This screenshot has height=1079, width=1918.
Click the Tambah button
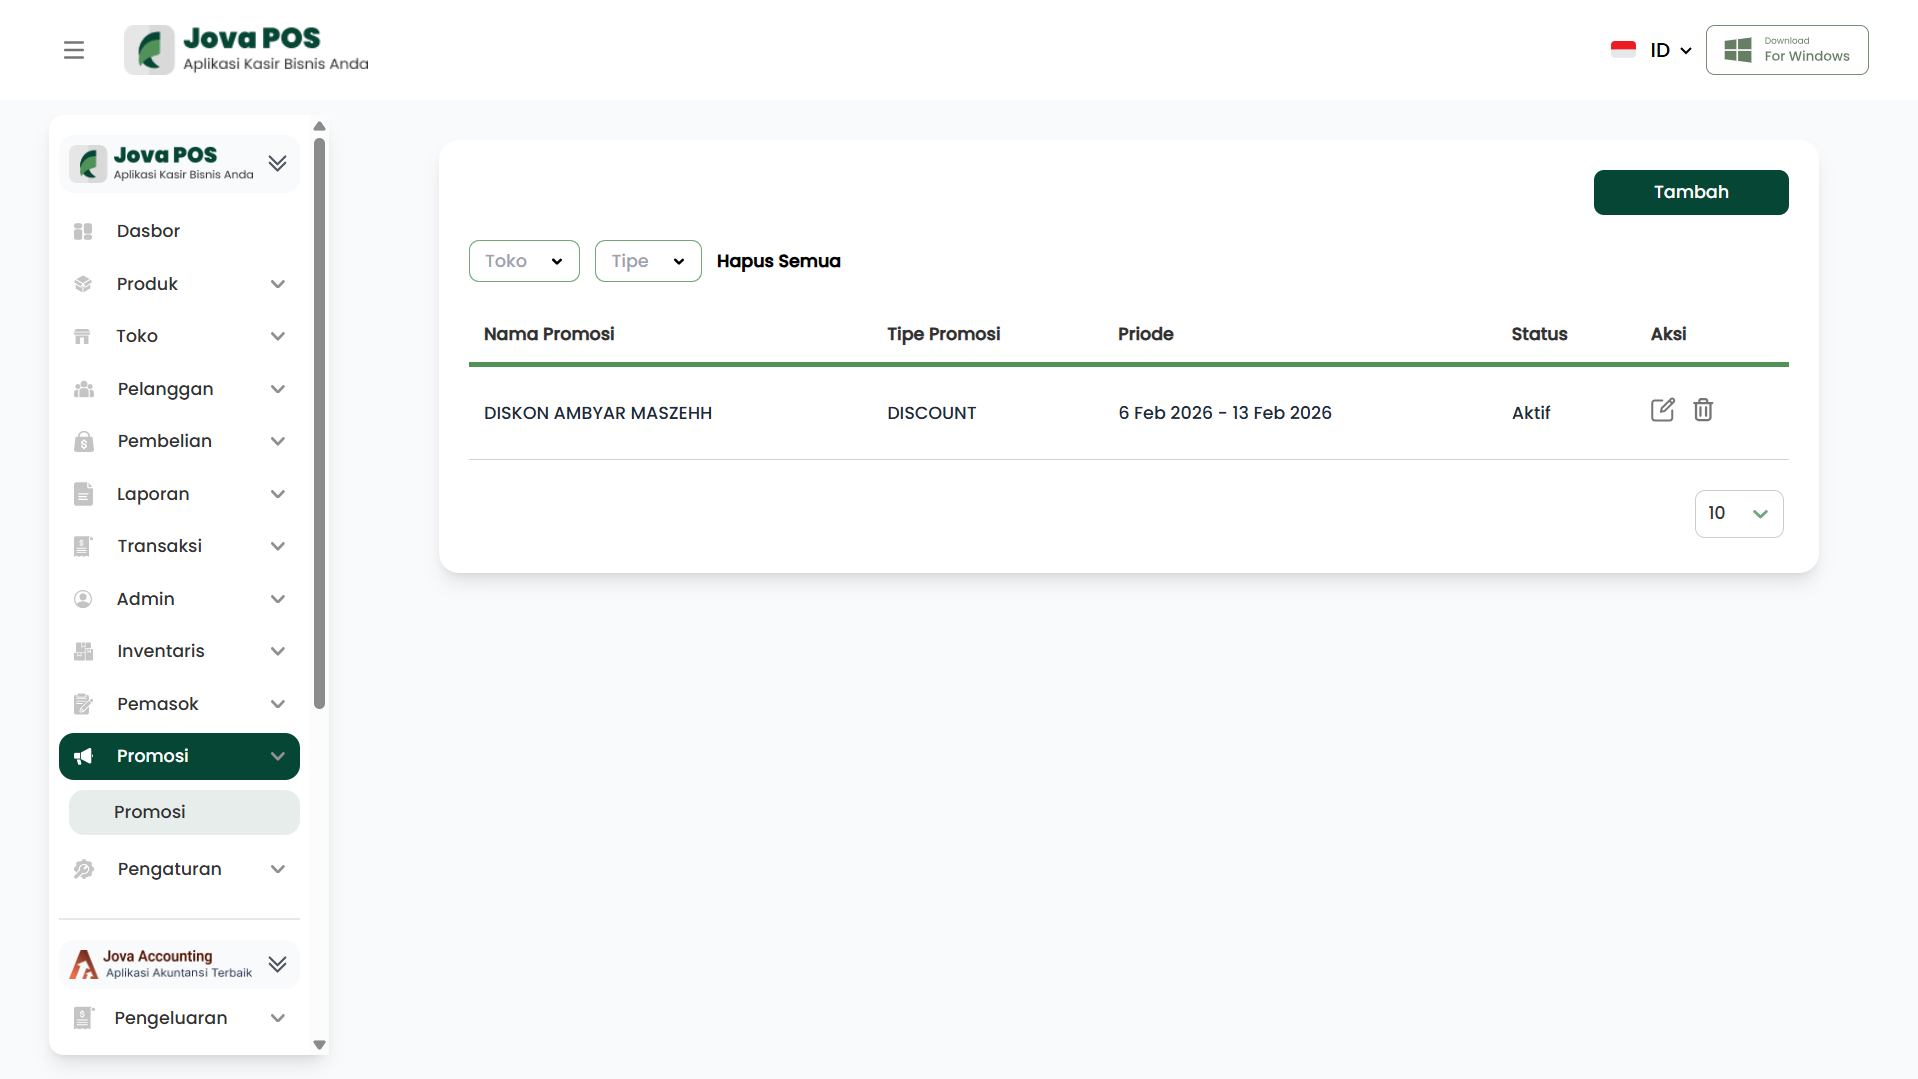click(x=1690, y=192)
